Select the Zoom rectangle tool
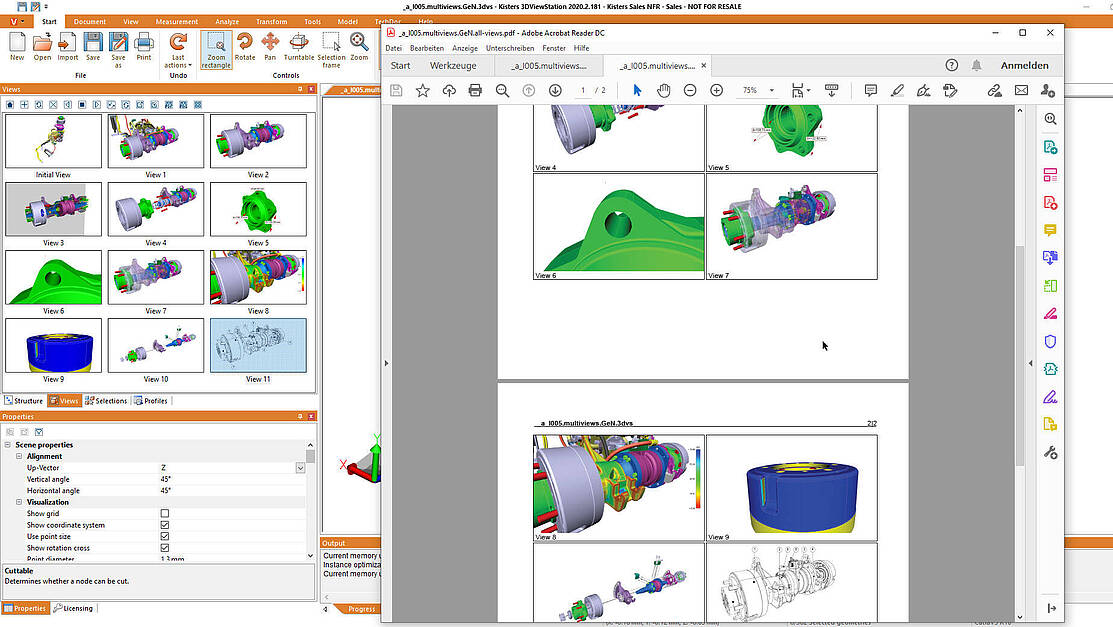This screenshot has height=627, width=1113. (x=216, y=50)
